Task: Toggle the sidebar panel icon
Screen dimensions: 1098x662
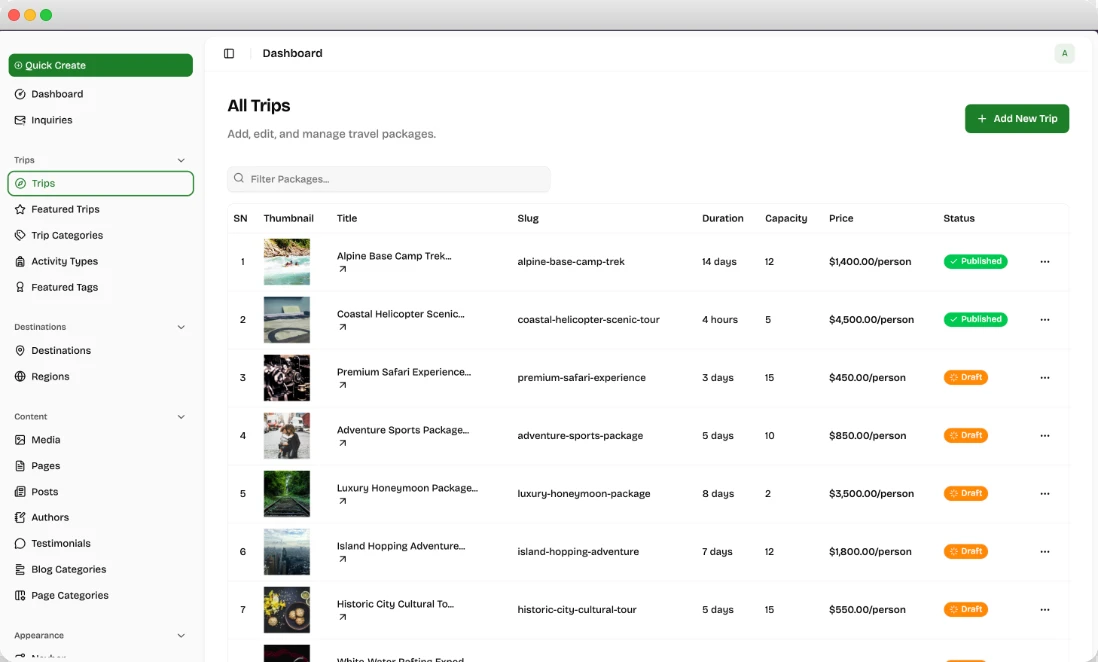Action: 229,53
